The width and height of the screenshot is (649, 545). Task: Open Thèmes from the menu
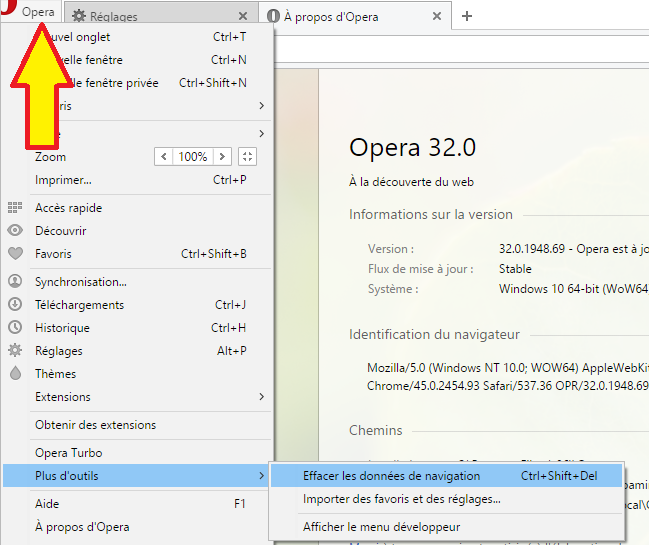click(137, 374)
